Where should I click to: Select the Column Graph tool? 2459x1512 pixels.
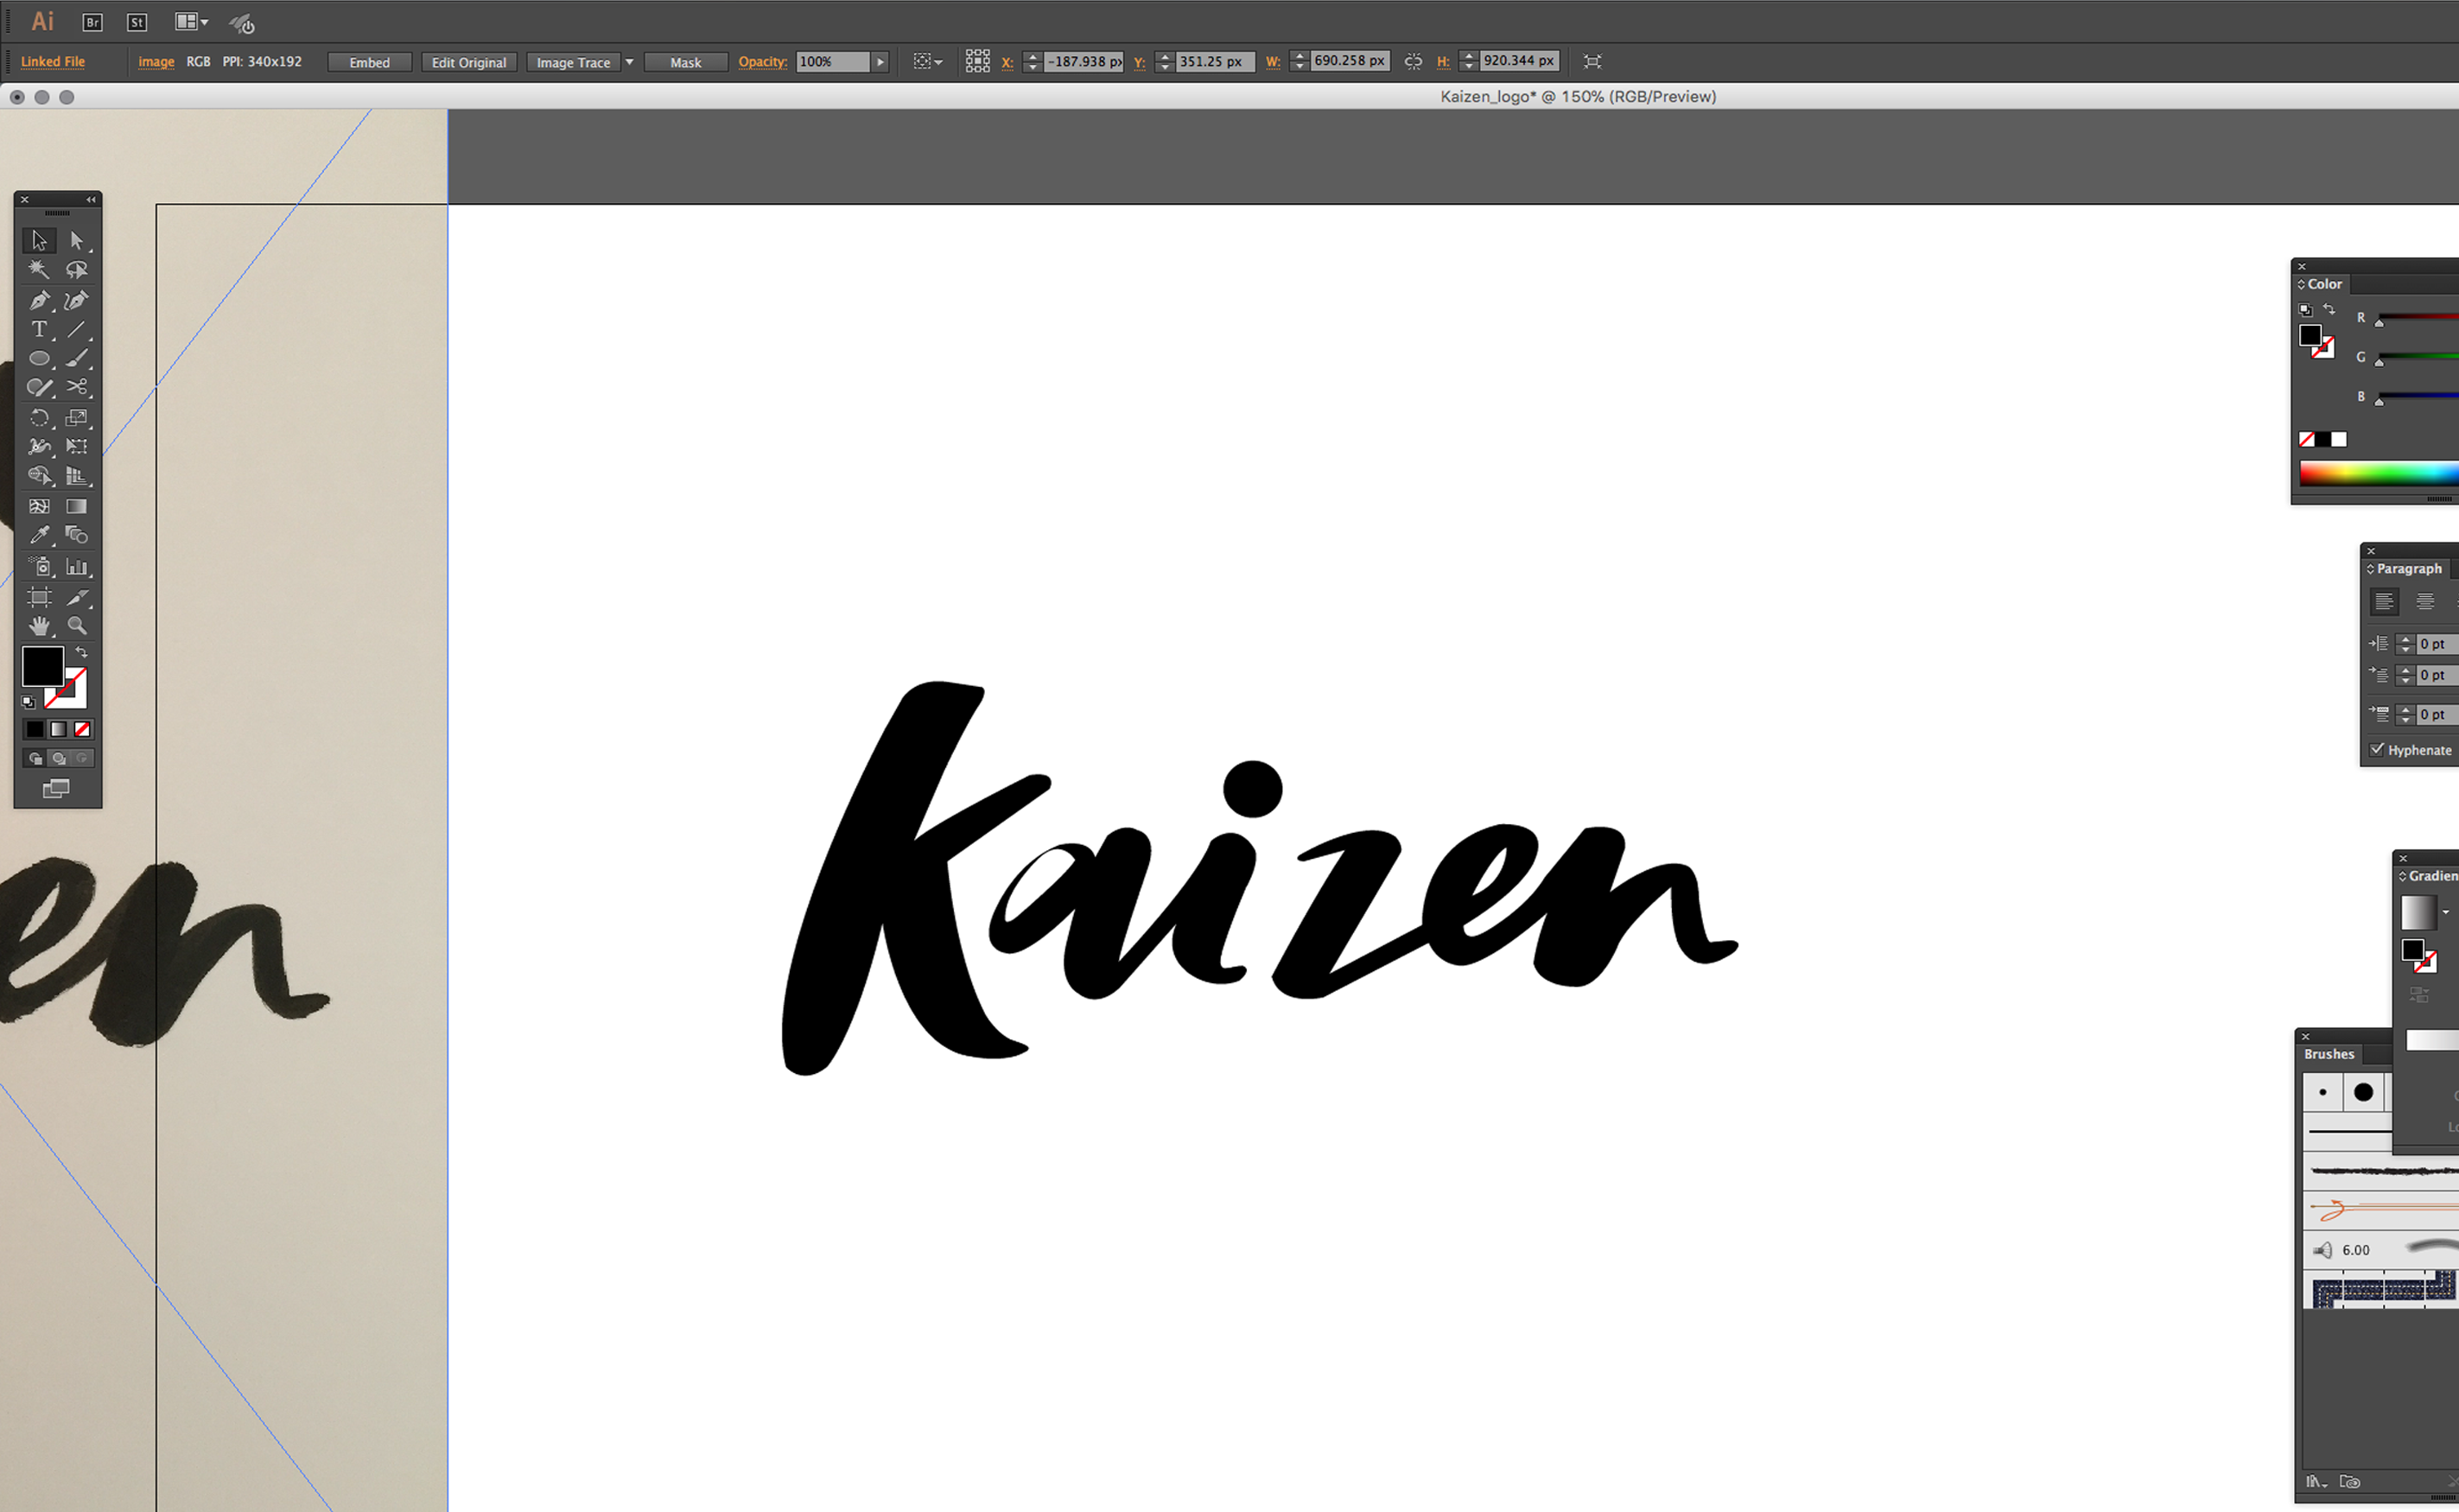(77, 567)
